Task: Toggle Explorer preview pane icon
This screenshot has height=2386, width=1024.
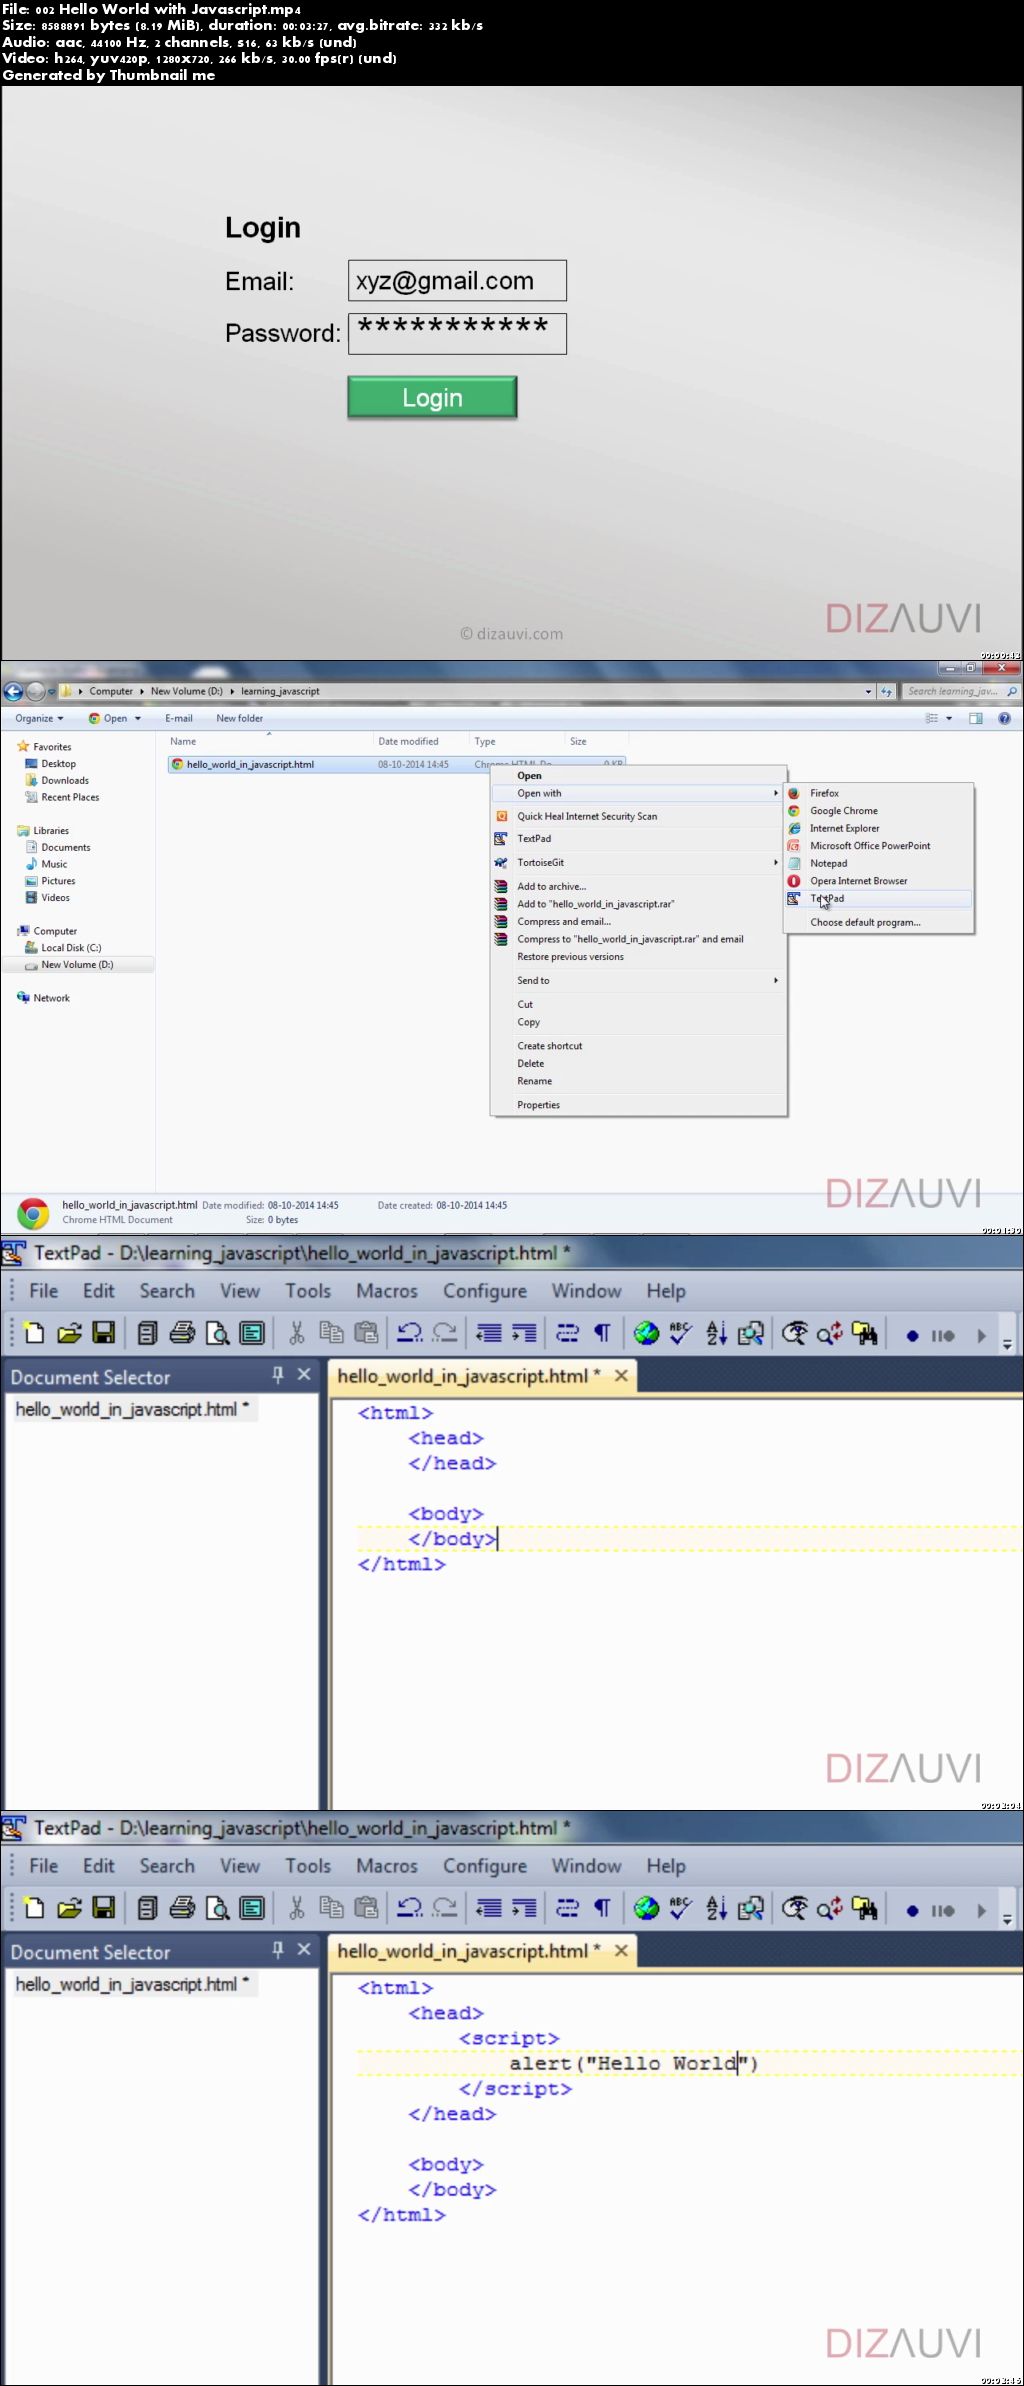Action: click(976, 718)
